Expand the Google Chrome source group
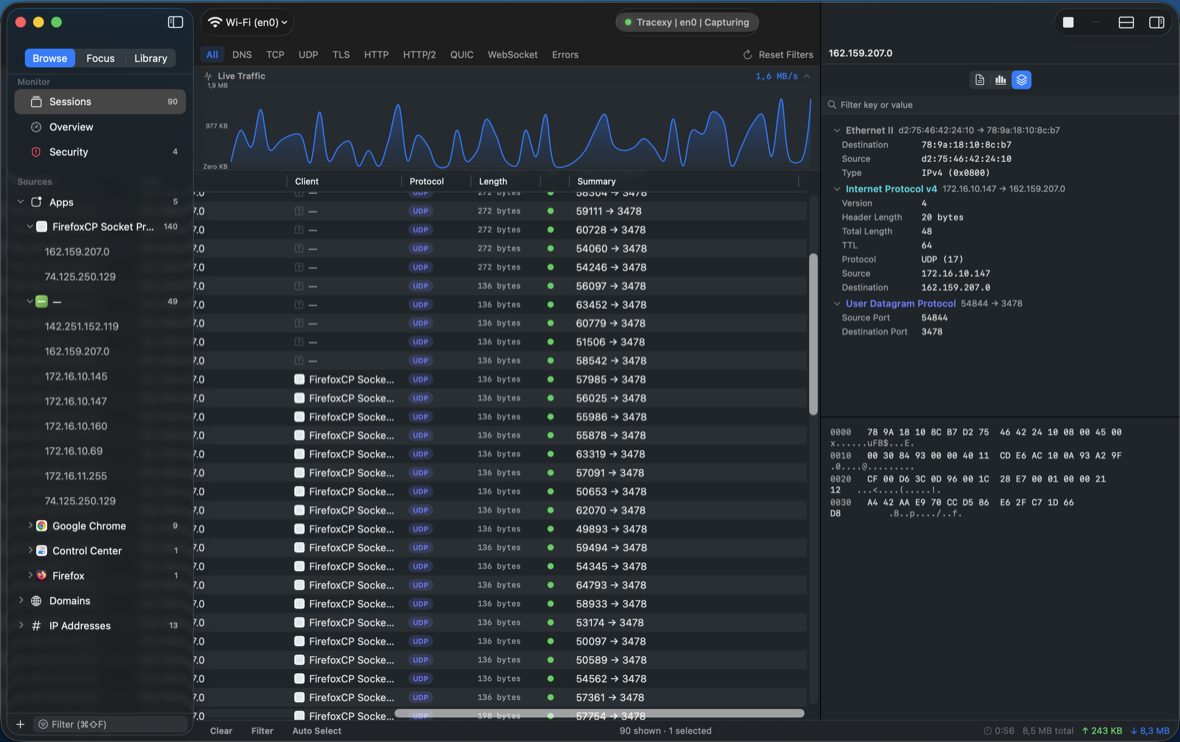1180x742 pixels. pyautogui.click(x=29, y=525)
